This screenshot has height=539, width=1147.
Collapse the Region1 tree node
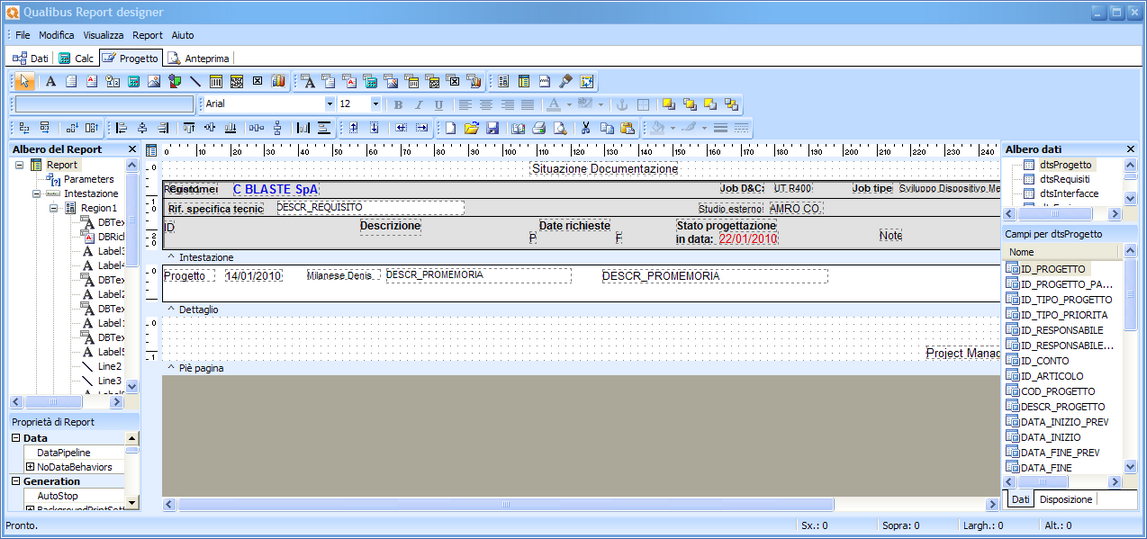tap(54, 208)
